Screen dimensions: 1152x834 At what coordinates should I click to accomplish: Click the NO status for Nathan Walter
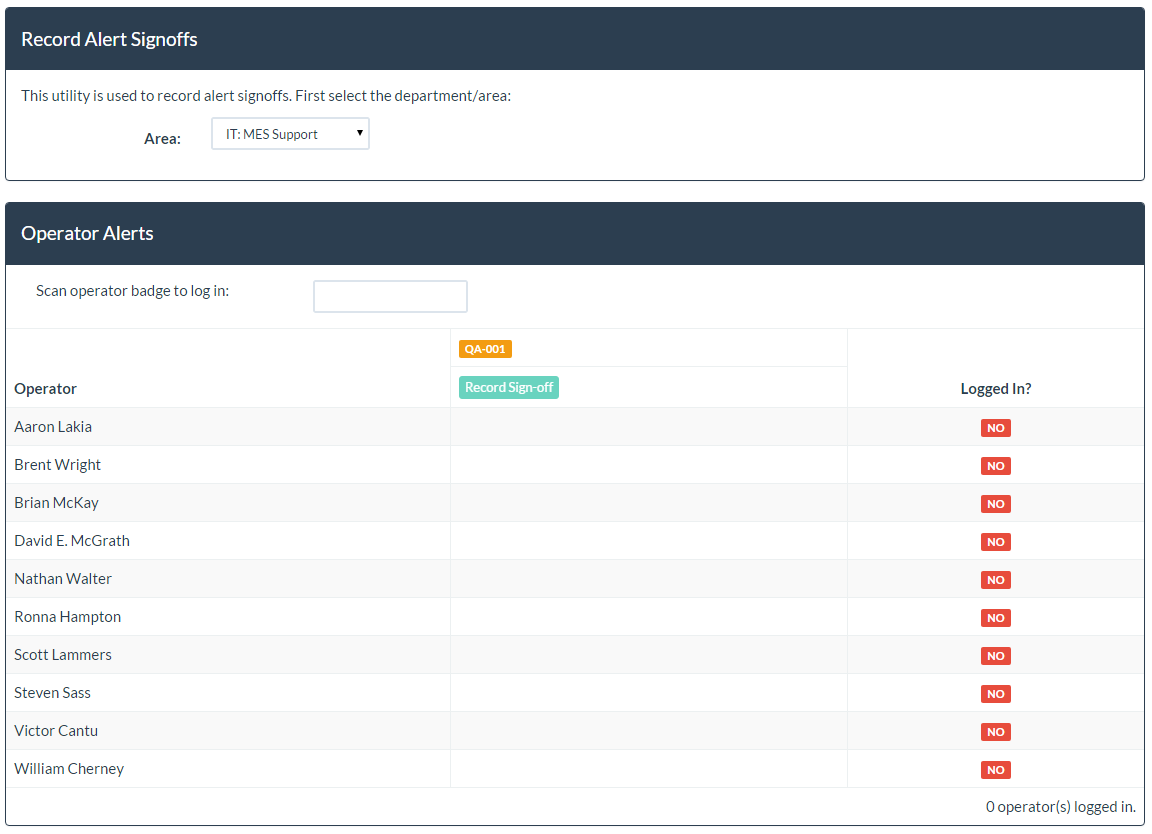click(995, 580)
